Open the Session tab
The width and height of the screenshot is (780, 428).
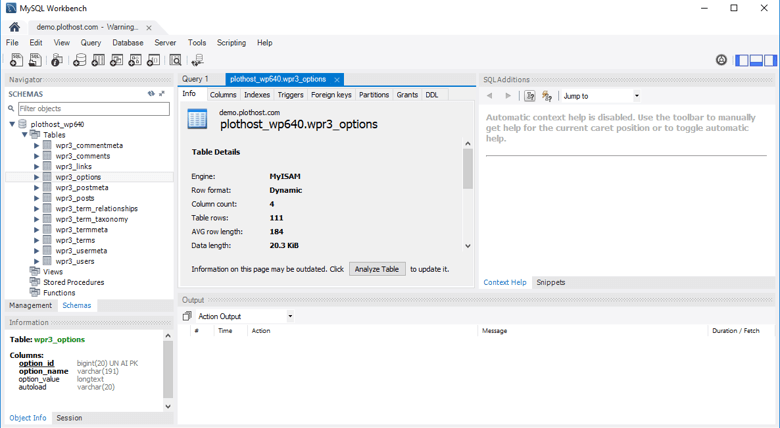[69, 418]
